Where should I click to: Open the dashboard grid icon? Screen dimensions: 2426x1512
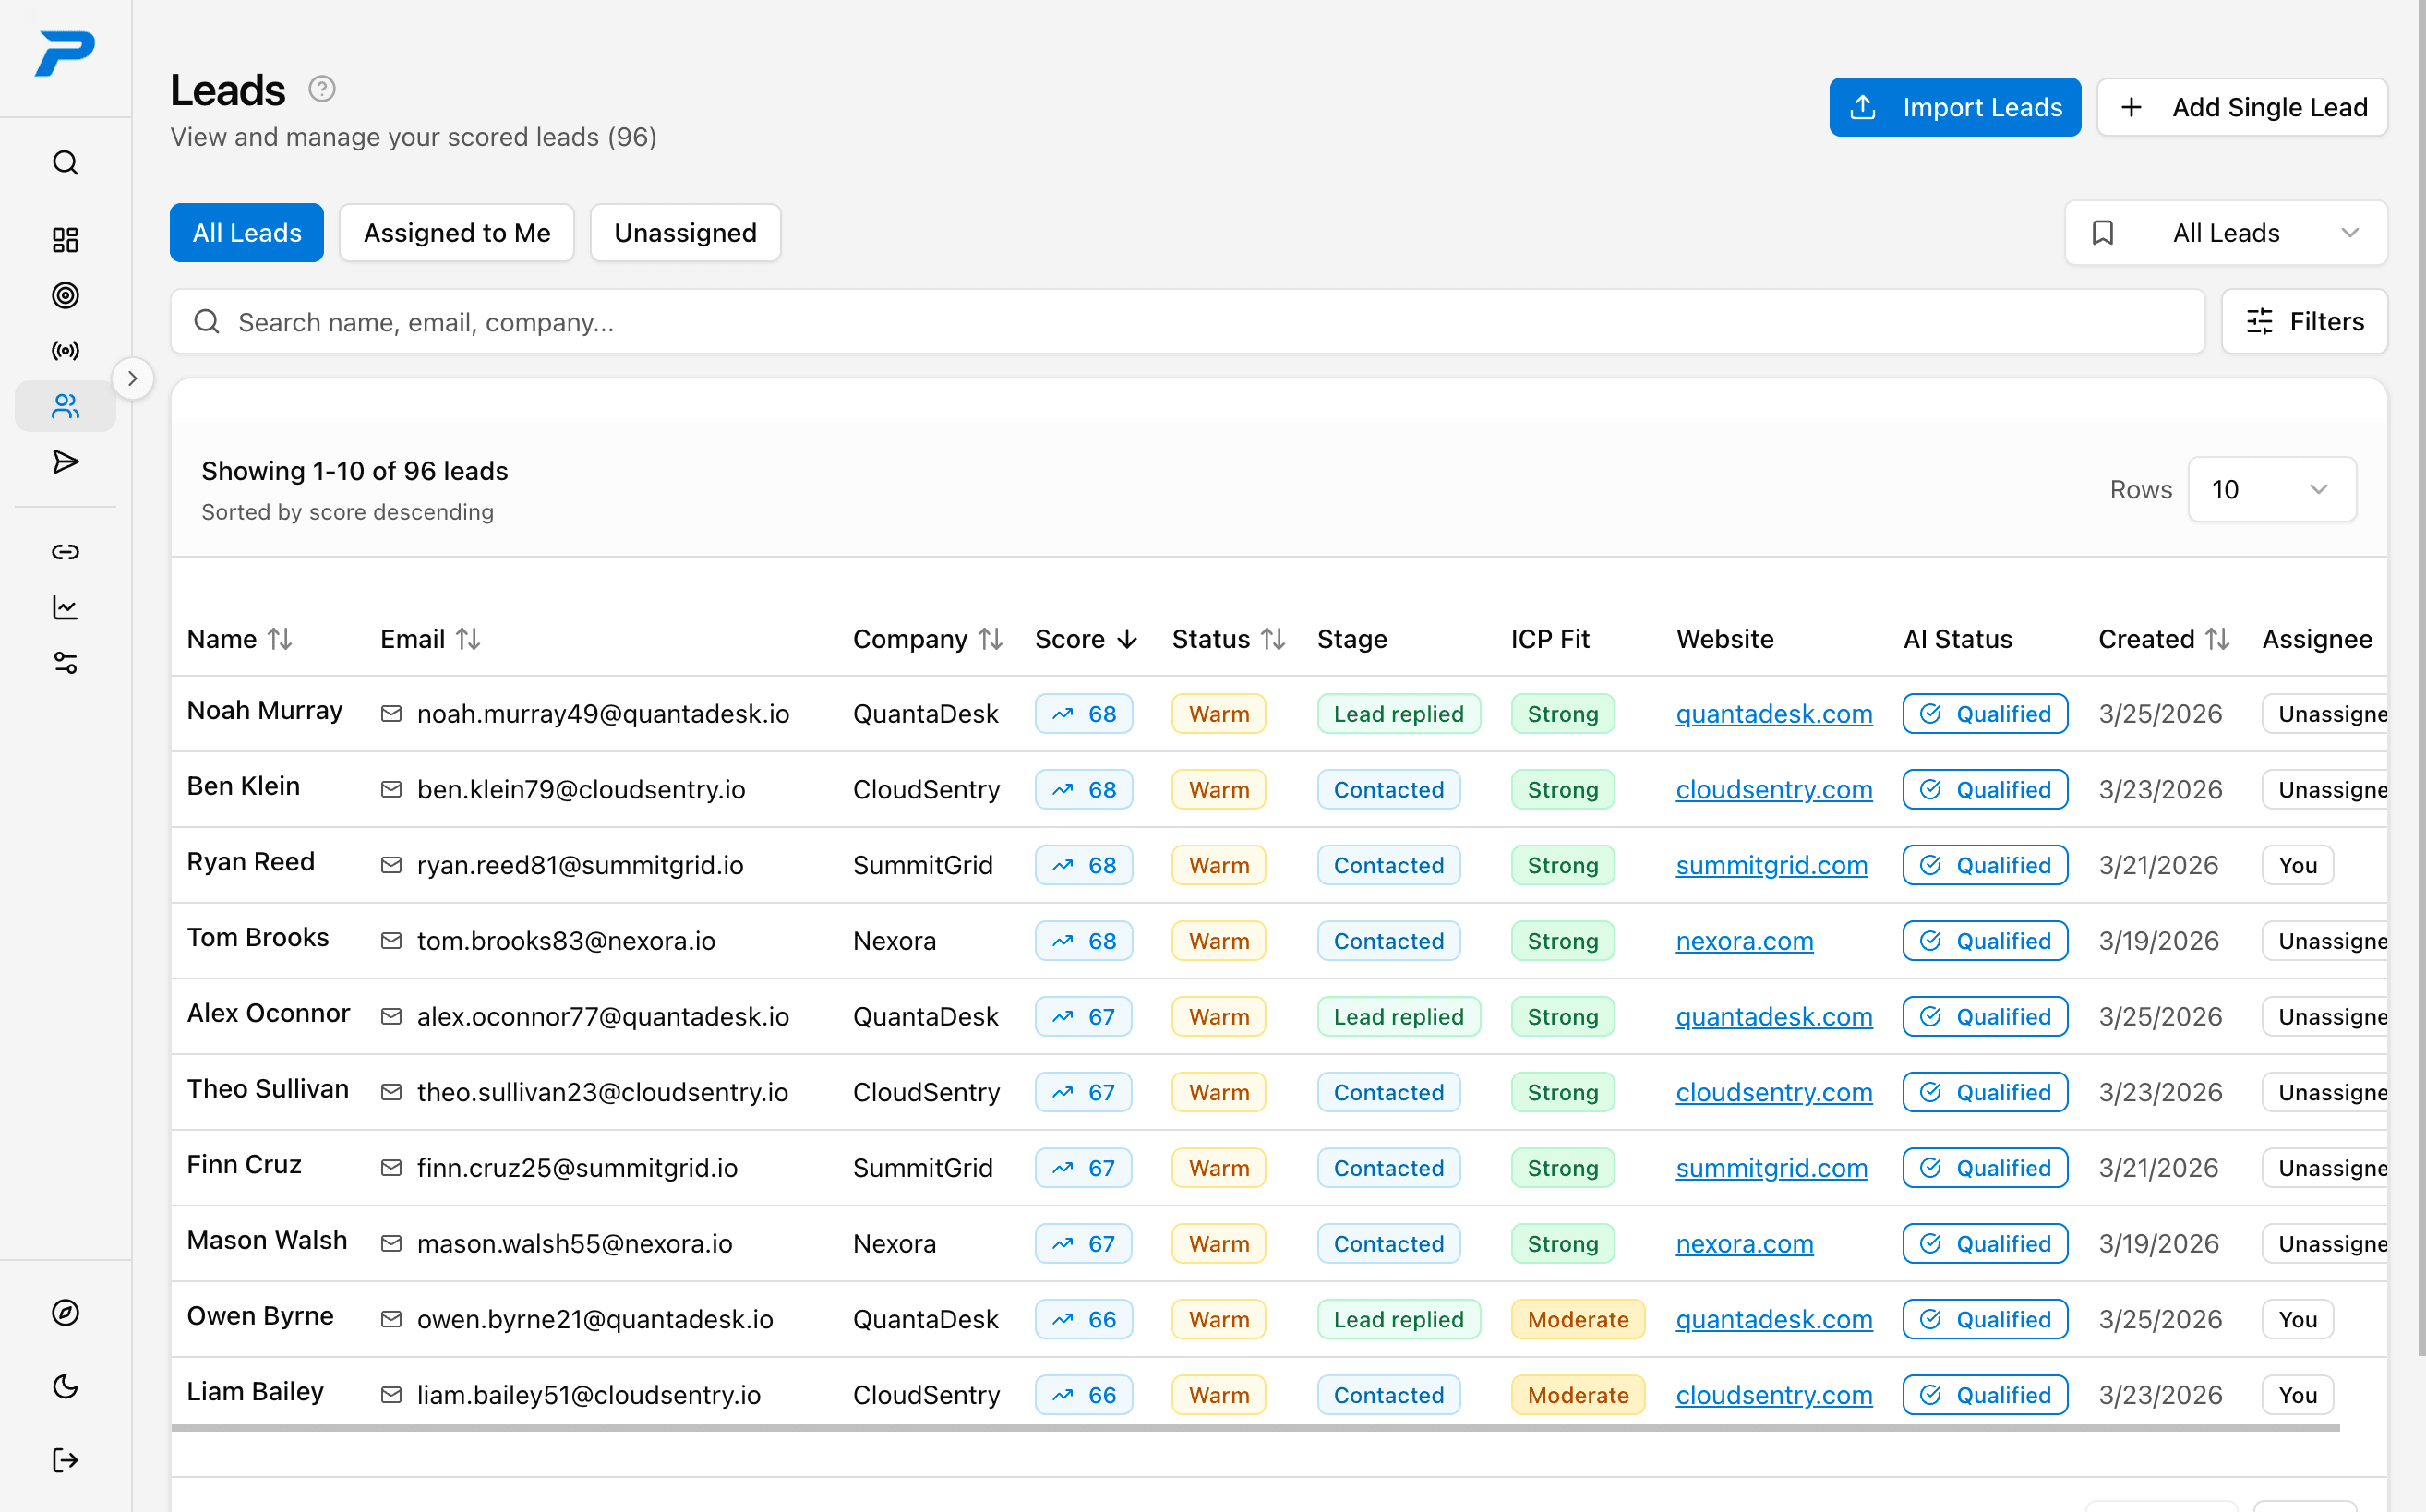(x=65, y=240)
